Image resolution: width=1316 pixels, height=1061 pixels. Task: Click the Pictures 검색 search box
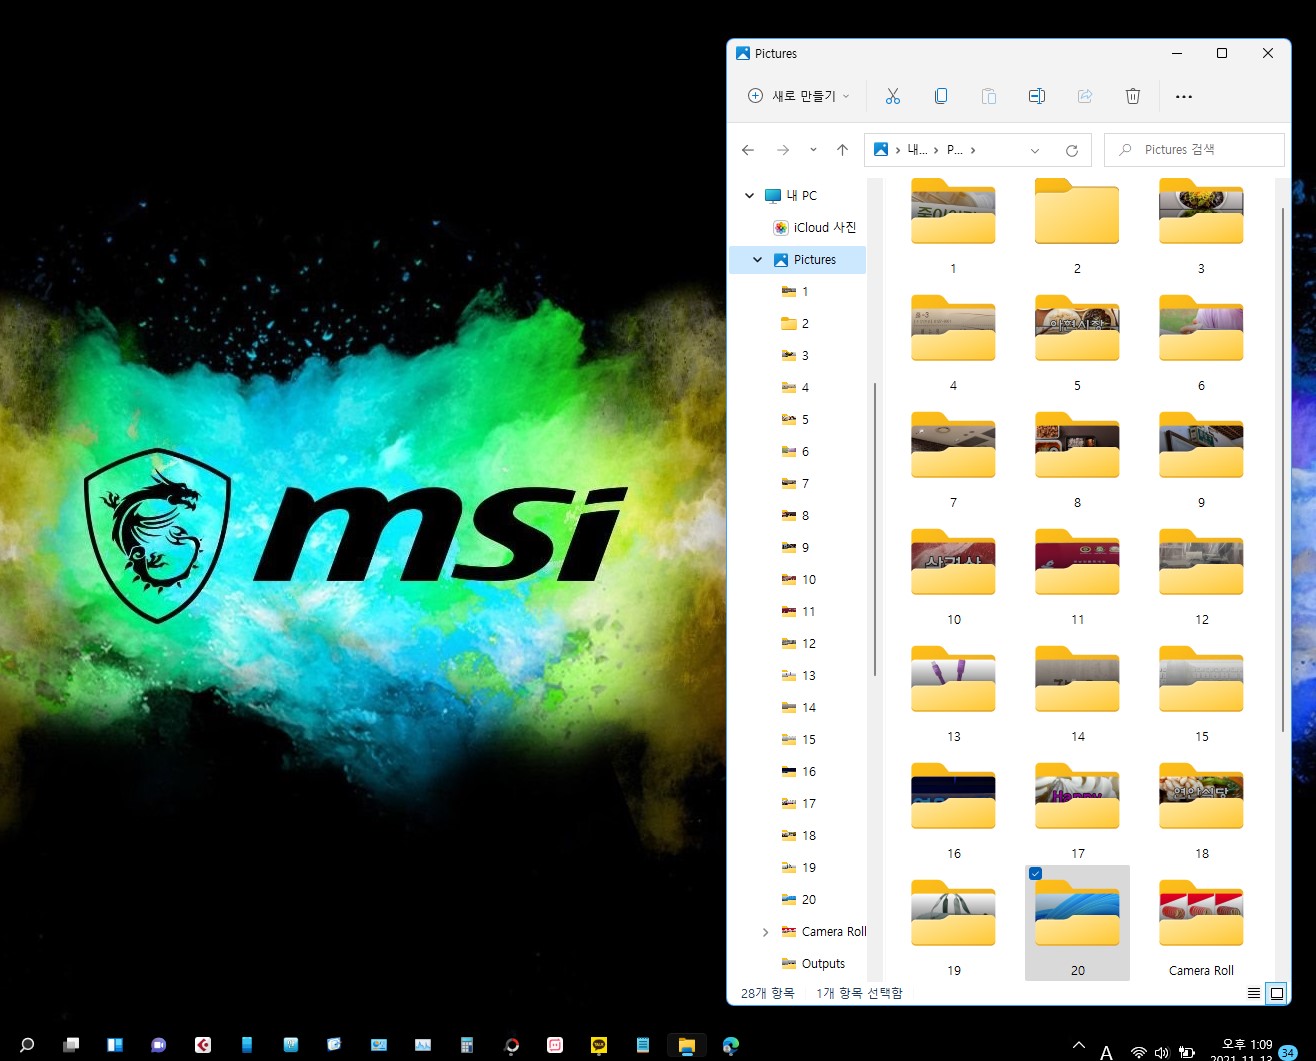(1194, 150)
